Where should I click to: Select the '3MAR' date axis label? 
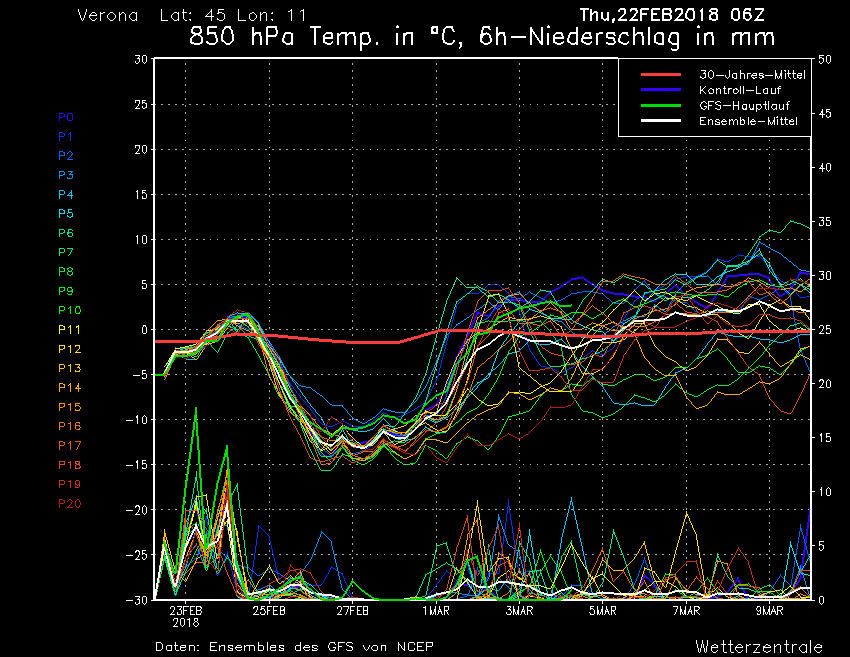[x=519, y=611]
